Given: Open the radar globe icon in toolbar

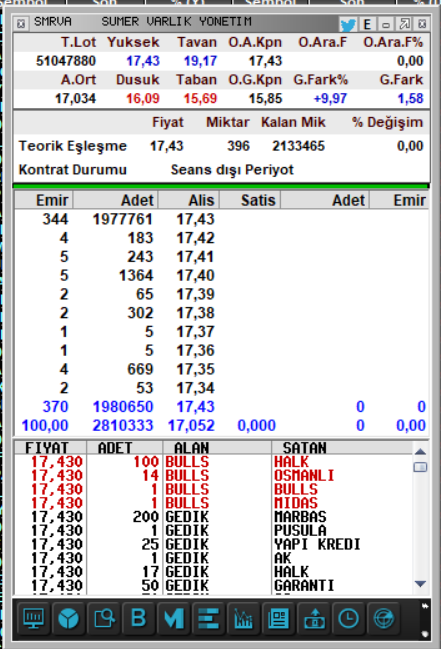Looking at the screenshot, I should click(384, 619).
